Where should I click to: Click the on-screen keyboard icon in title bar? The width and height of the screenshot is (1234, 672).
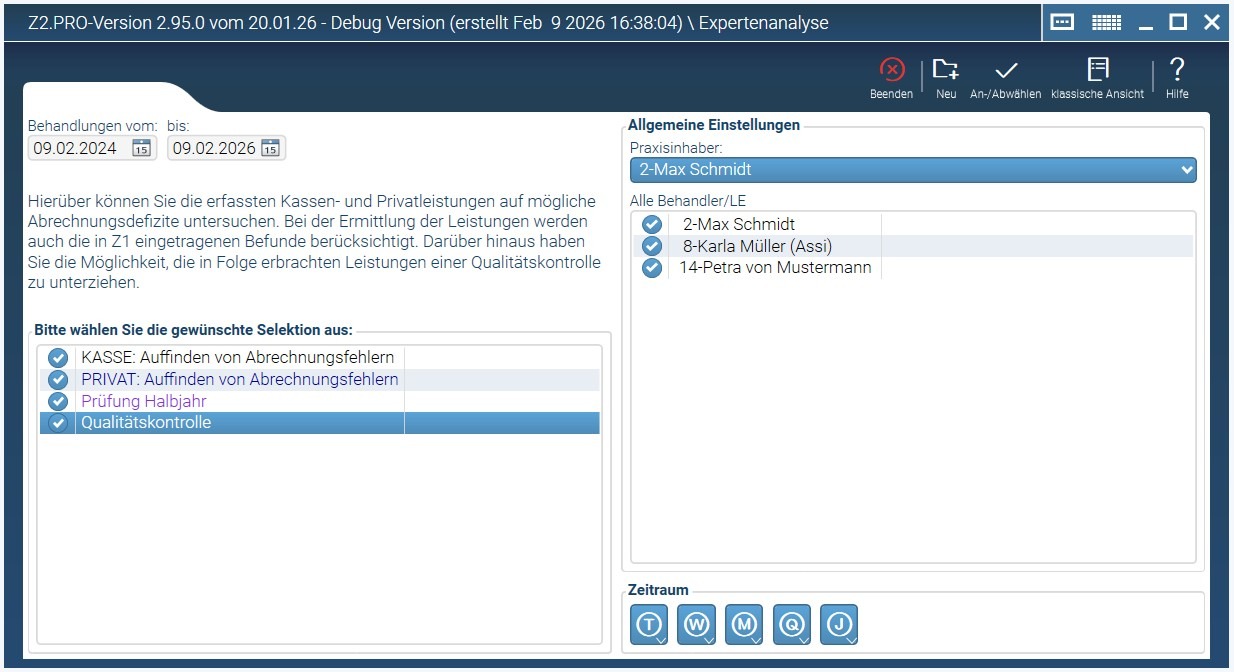1063,22
